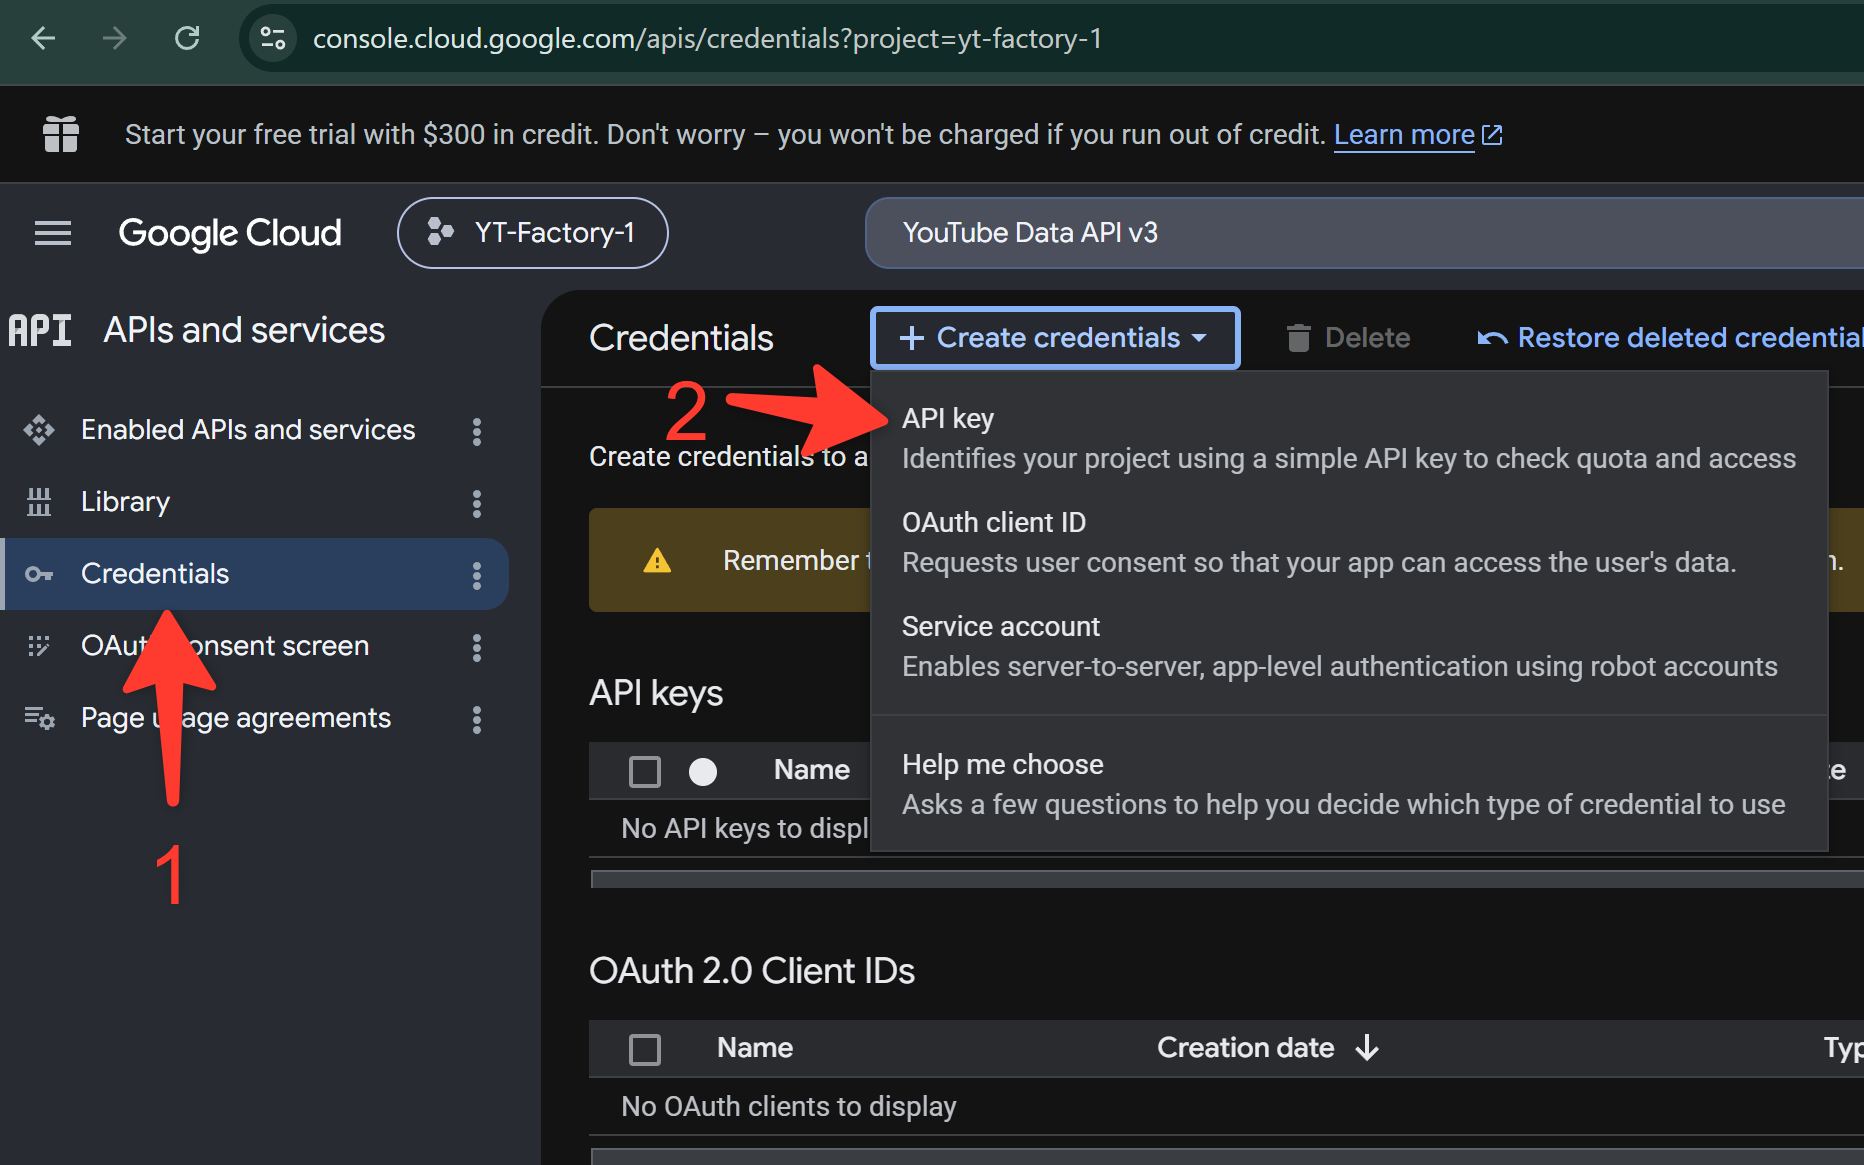1864x1165 pixels.
Task: Sort OAuth clients by Creation date
Action: [1245, 1048]
